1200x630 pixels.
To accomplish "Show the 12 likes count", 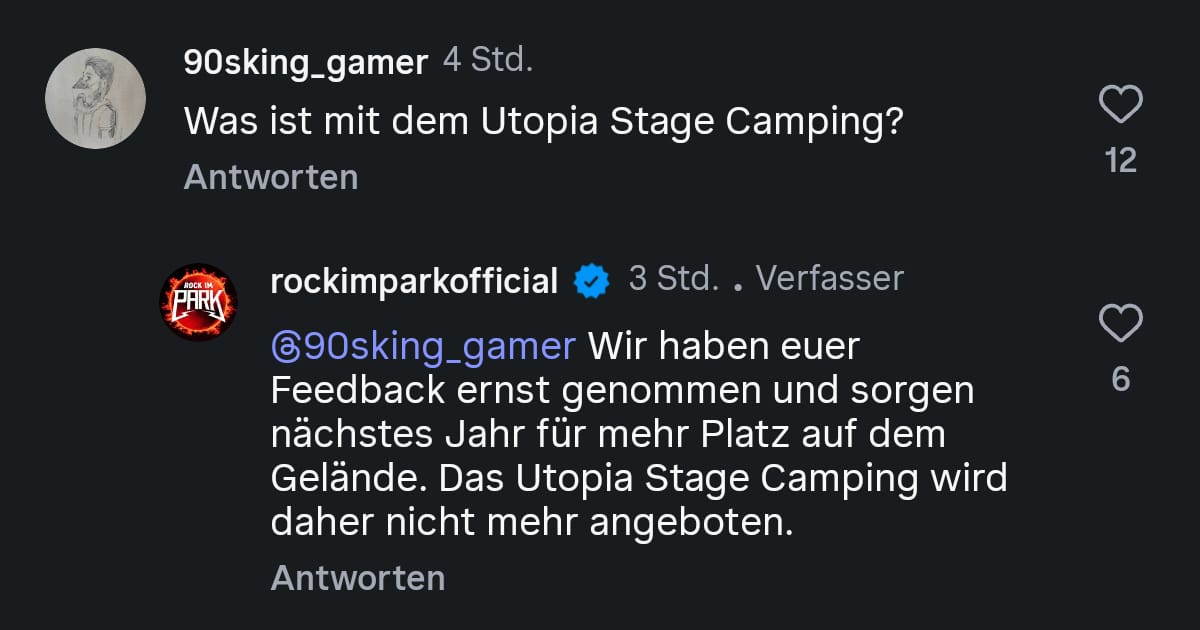I will 1121,160.
